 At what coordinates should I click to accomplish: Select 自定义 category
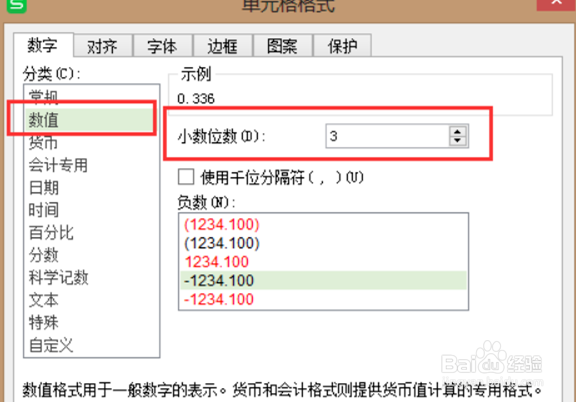[x=91, y=345]
